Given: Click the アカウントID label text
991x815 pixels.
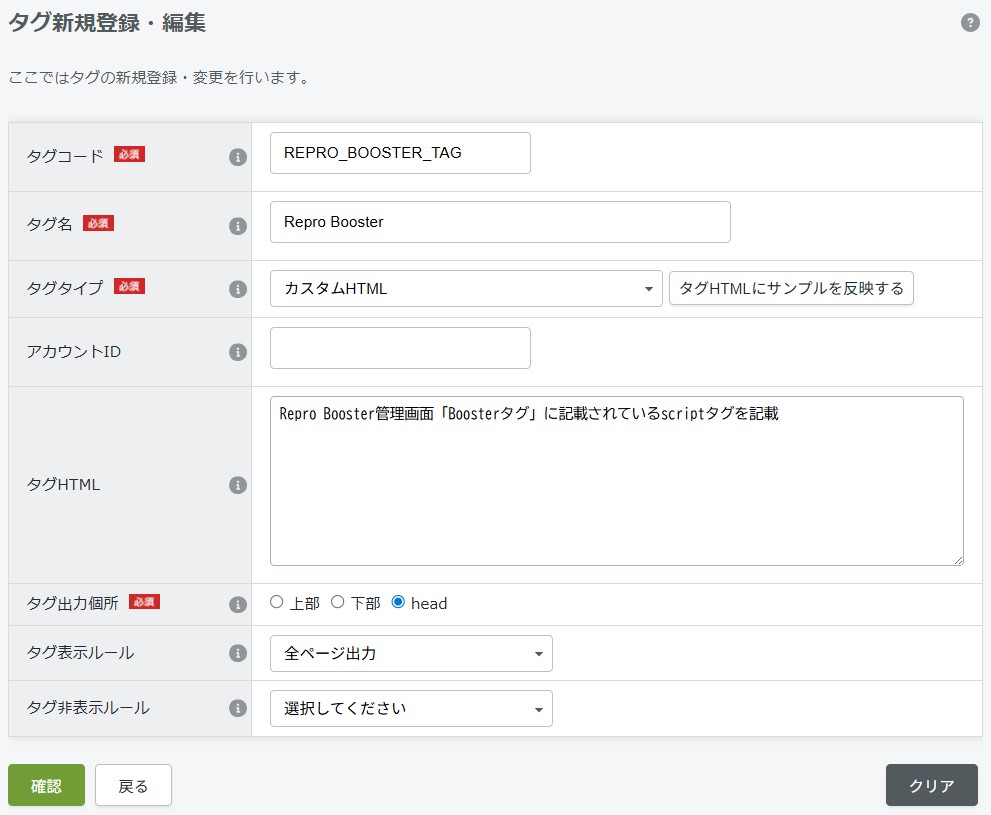Looking at the screenshot, I should [x=73, y=352].
